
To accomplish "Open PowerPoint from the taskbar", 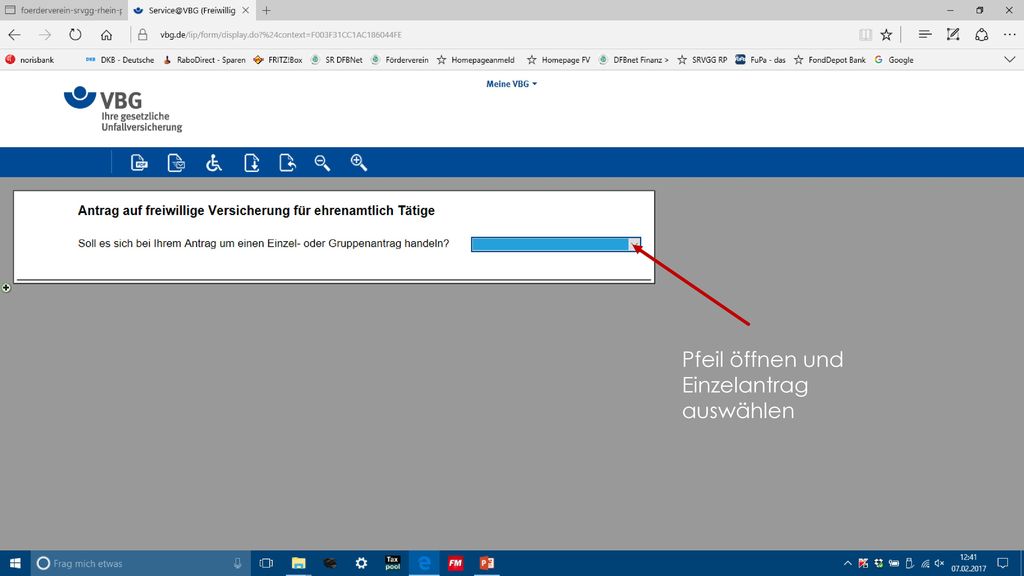I will pyautogui.click(x=487, y=563).
